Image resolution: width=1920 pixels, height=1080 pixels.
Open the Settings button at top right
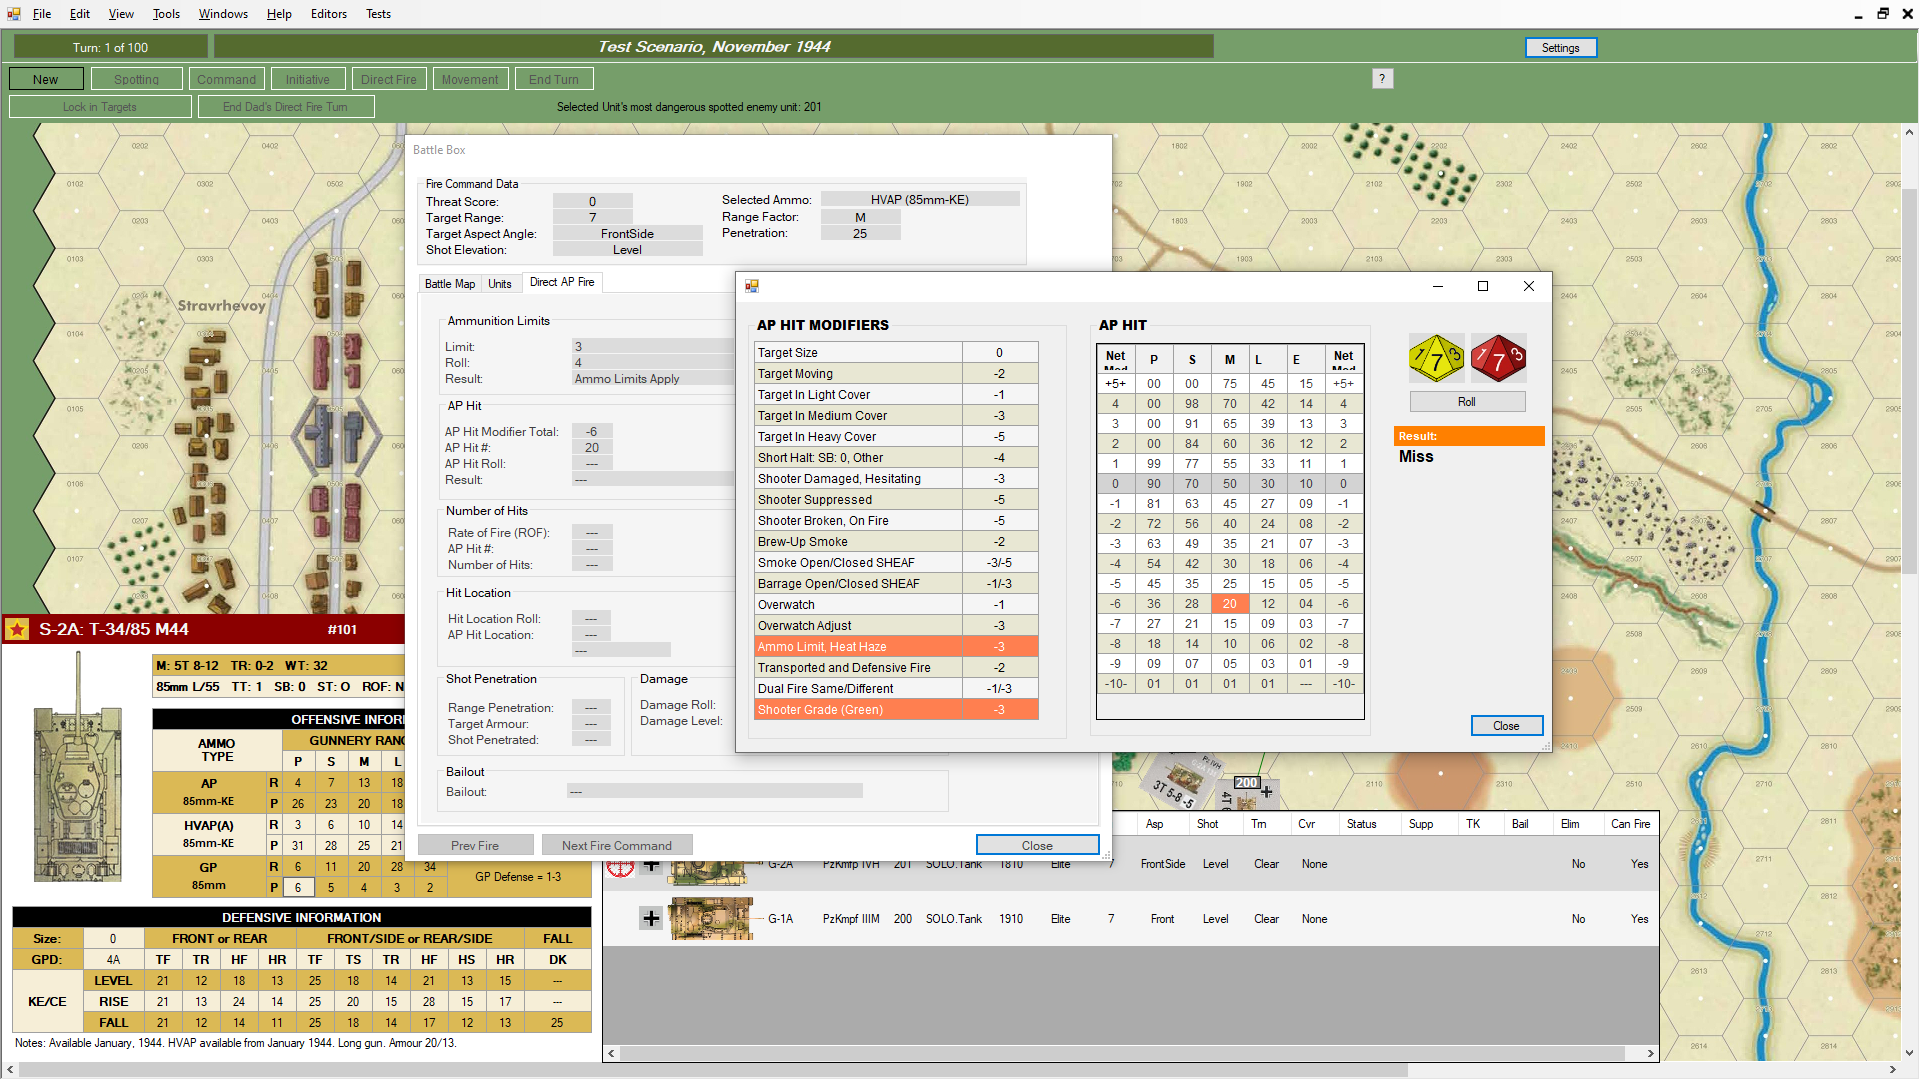point(1560,48)
